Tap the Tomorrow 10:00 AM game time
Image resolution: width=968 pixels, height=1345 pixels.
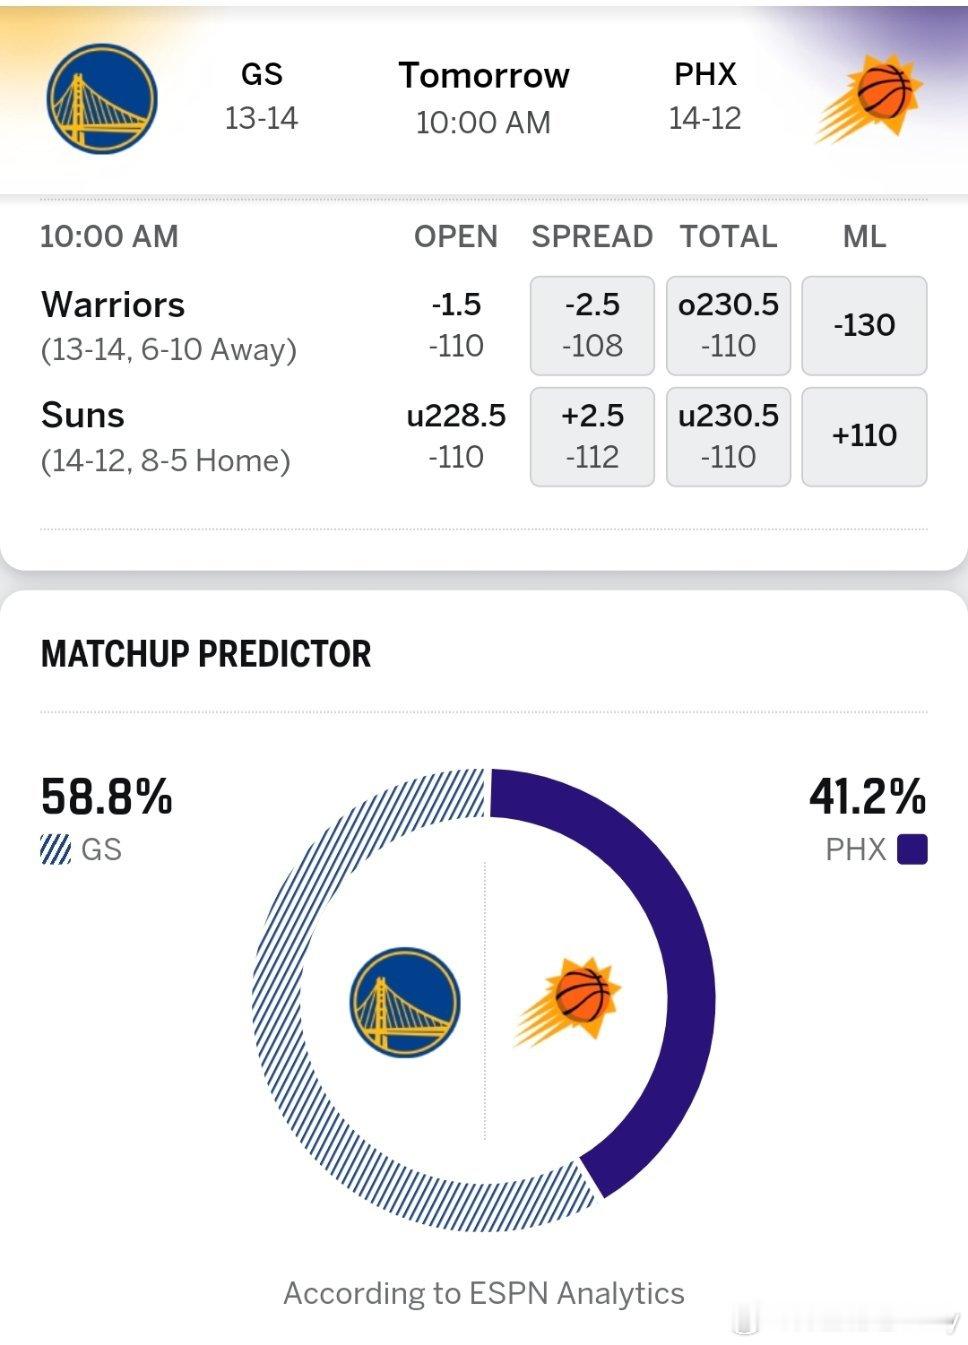tap(484, 98)
